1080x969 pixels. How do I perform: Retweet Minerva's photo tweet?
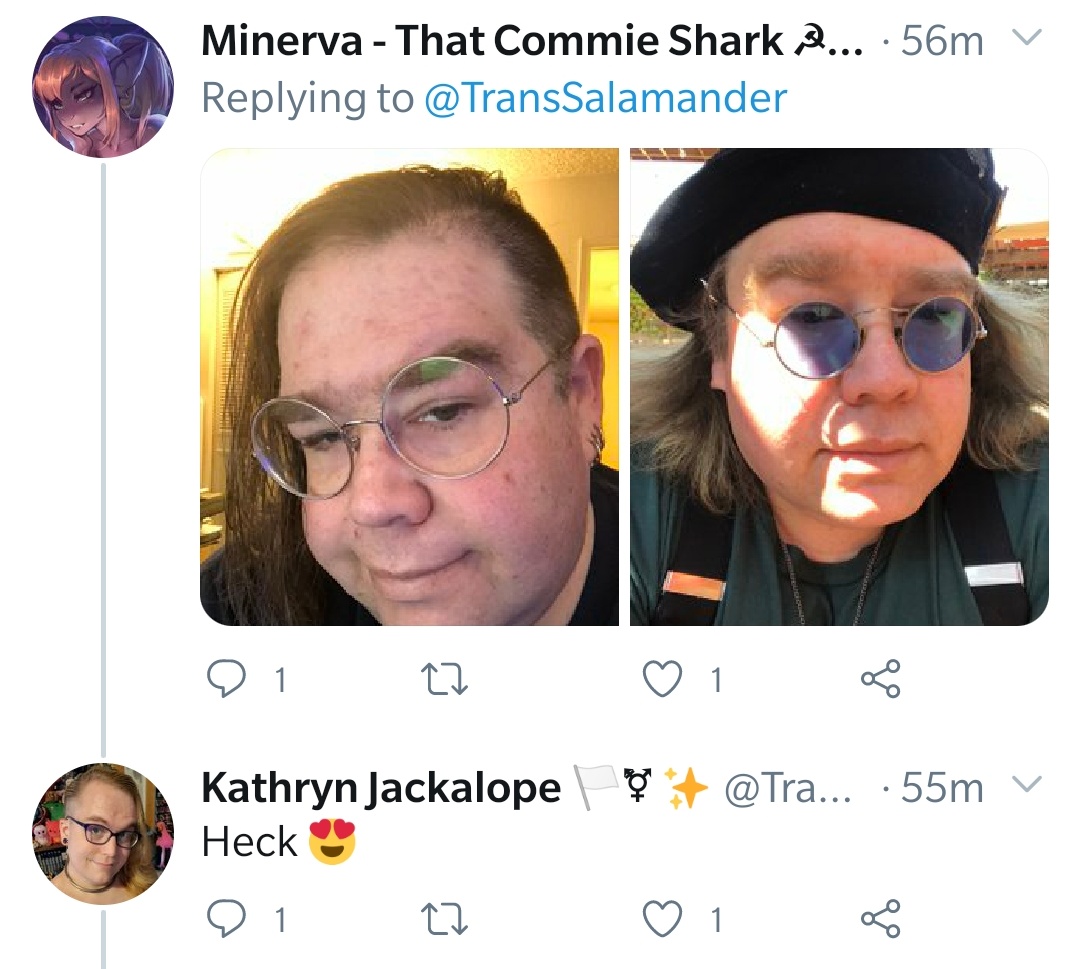click(x=444, y=679)
